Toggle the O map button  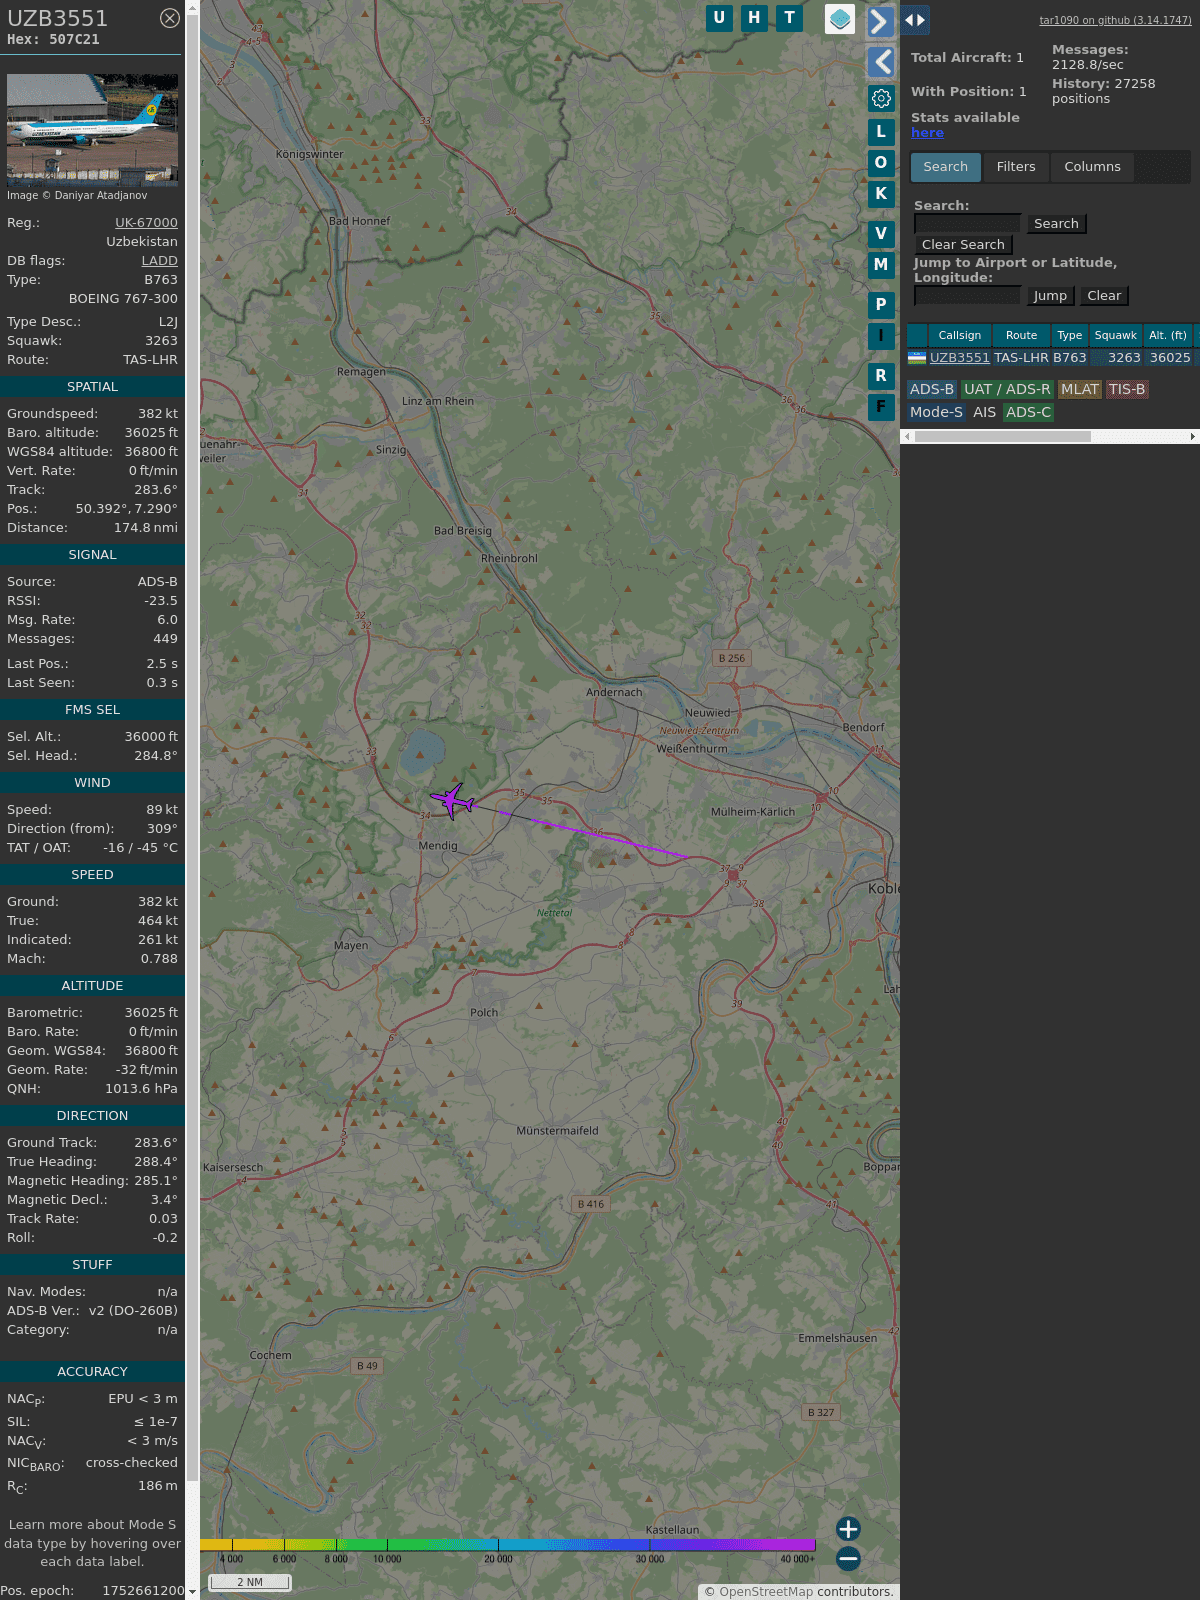pos(881,162)
